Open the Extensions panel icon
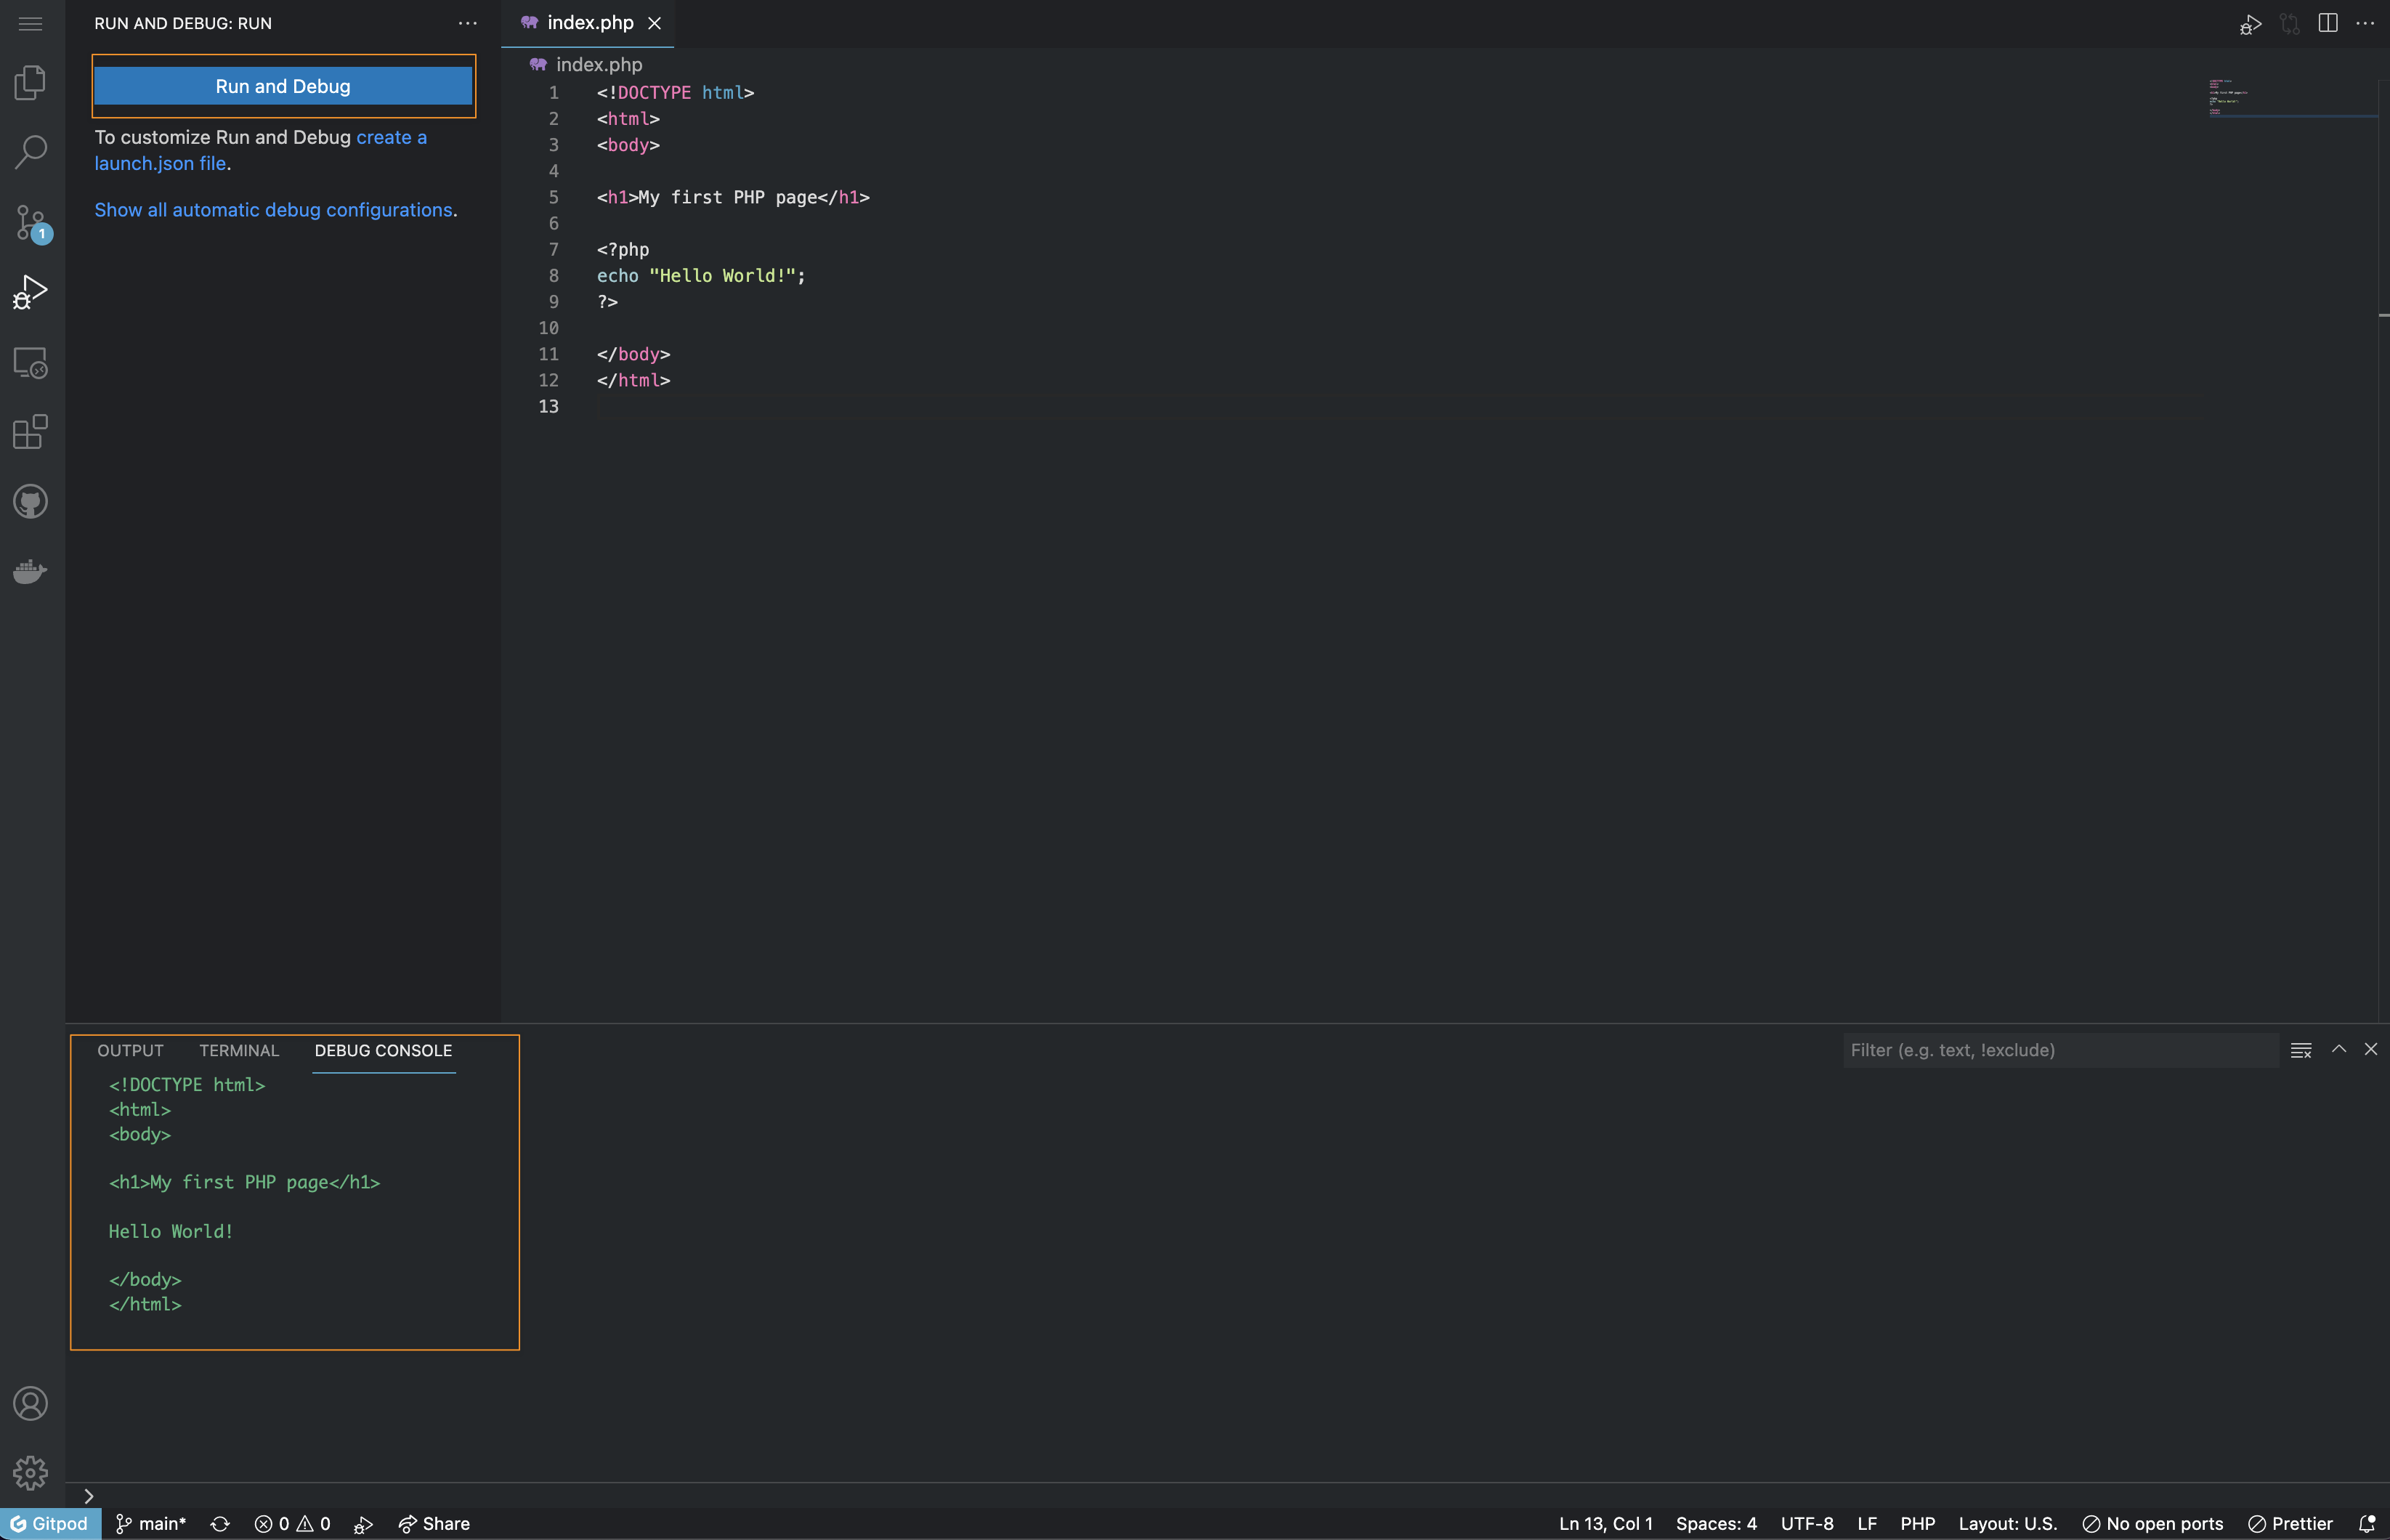Screen dimensions: 2390x1540 30,432
